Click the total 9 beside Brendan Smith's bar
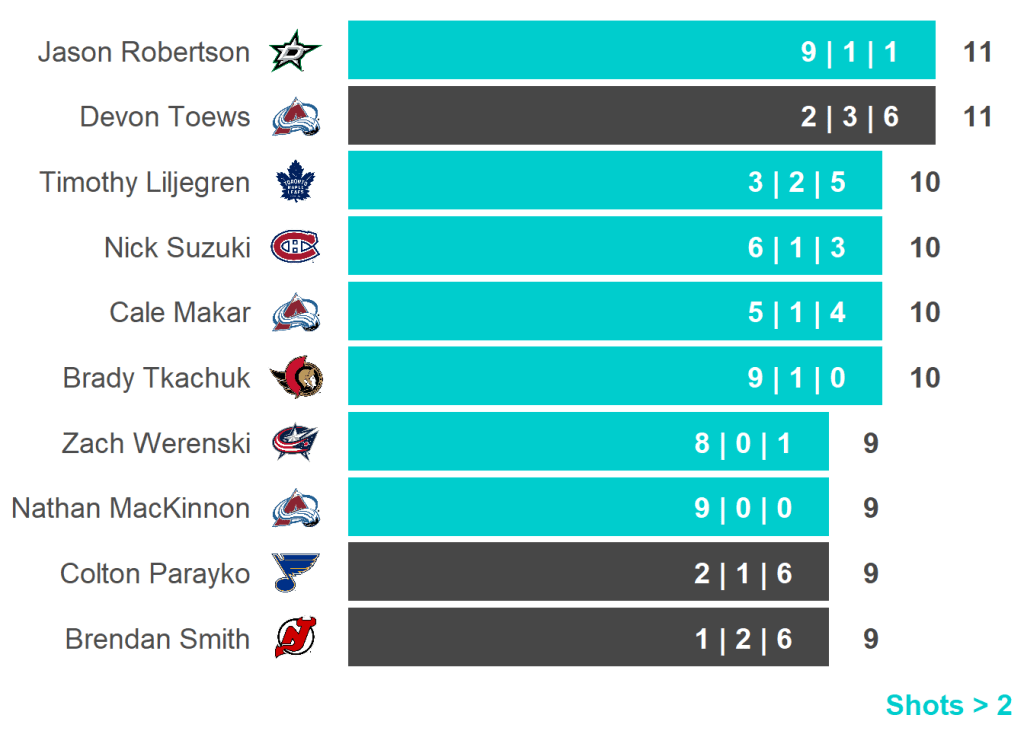Image resolution: width=1024 pixels, height=731 pixels. pos(871,638)
